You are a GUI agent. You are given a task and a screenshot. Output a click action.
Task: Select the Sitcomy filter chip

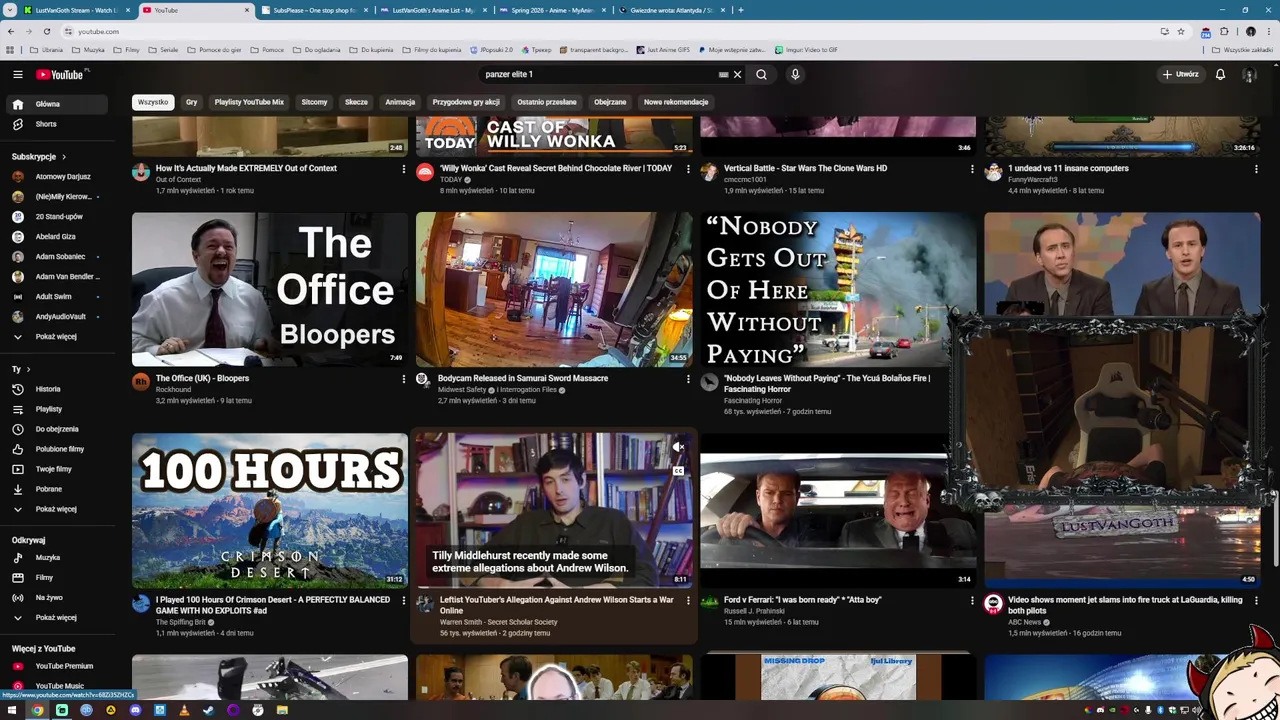click(314, 102)
